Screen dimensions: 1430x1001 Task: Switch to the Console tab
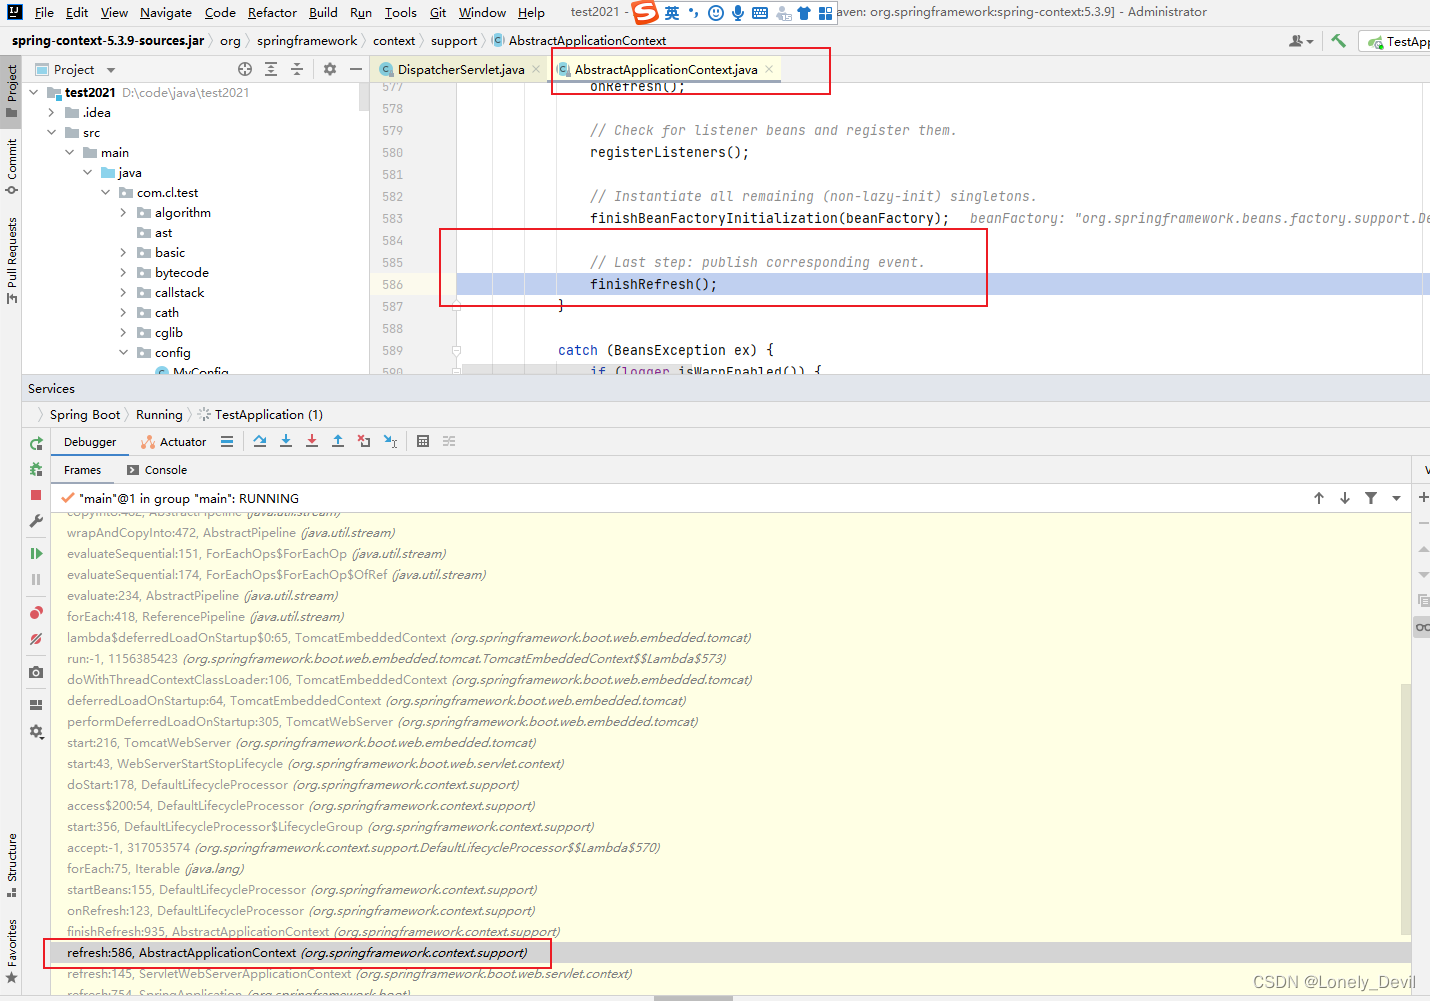pos(158,470)
